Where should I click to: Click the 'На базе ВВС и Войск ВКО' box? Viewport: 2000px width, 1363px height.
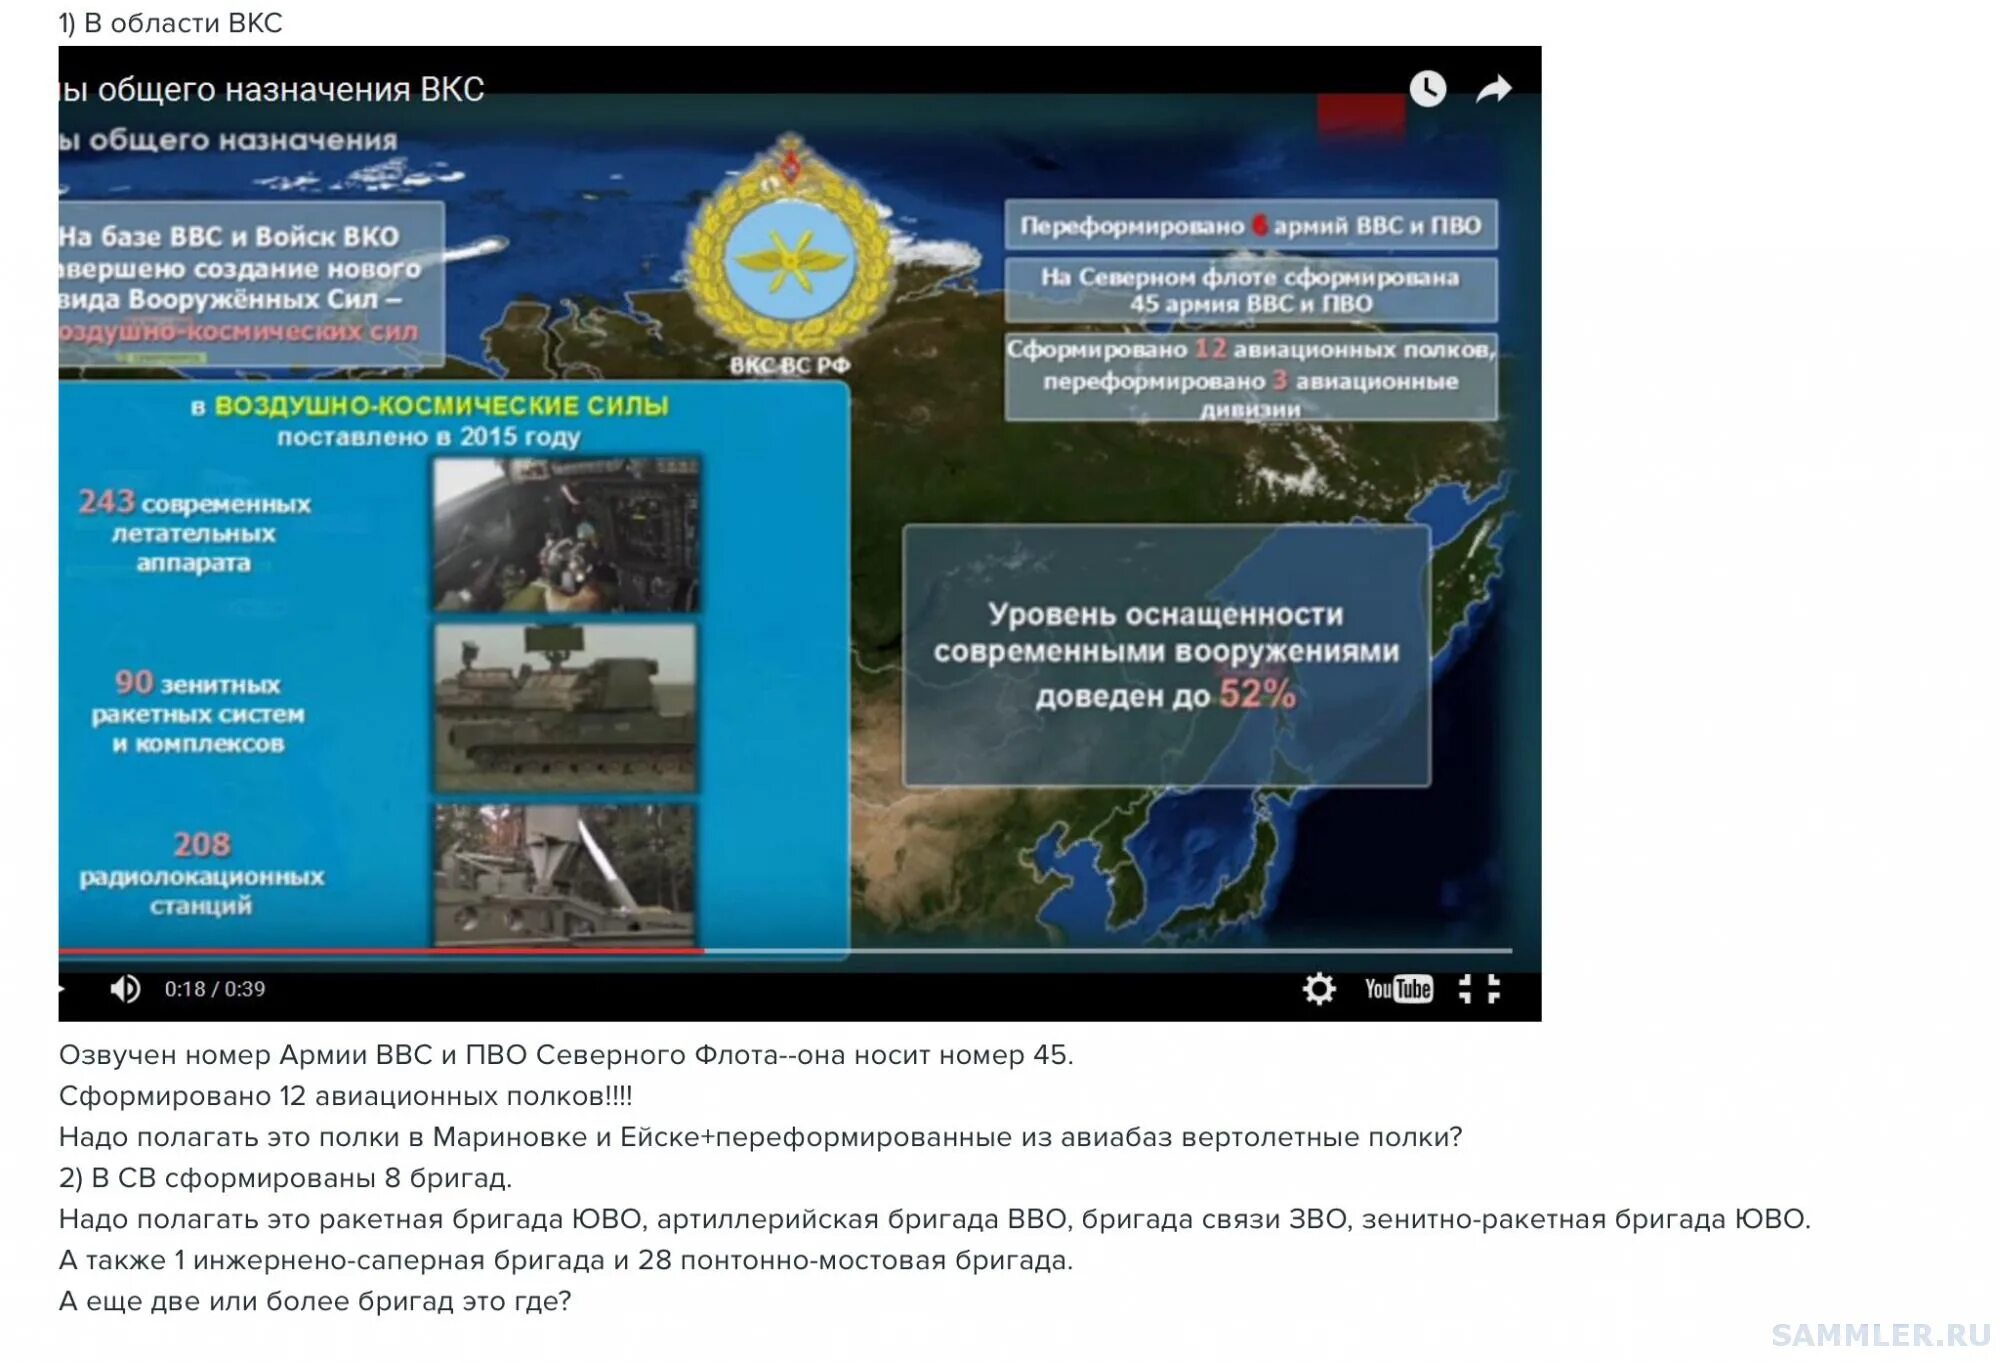251,284
